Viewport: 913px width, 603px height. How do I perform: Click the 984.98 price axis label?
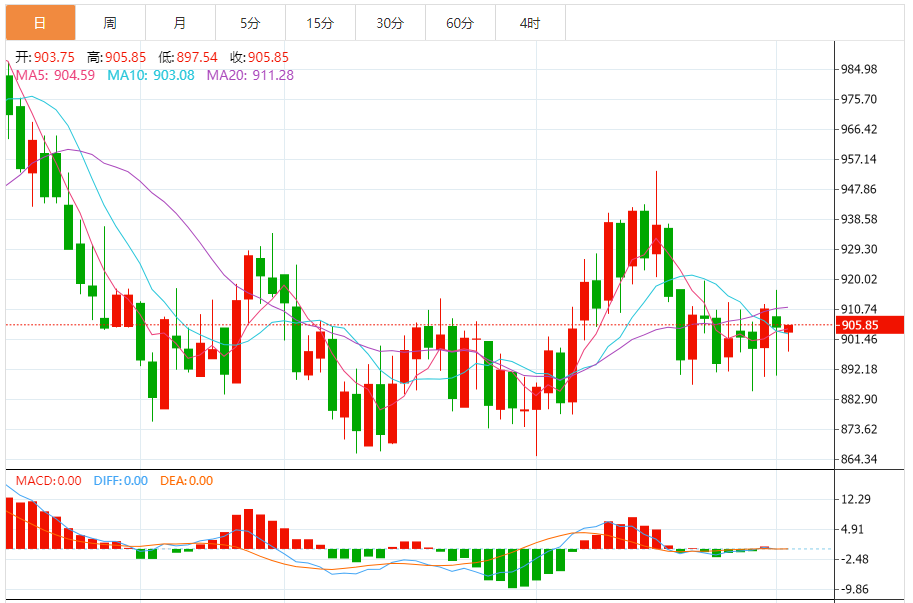pyautogui.click(x=859, y=69)
